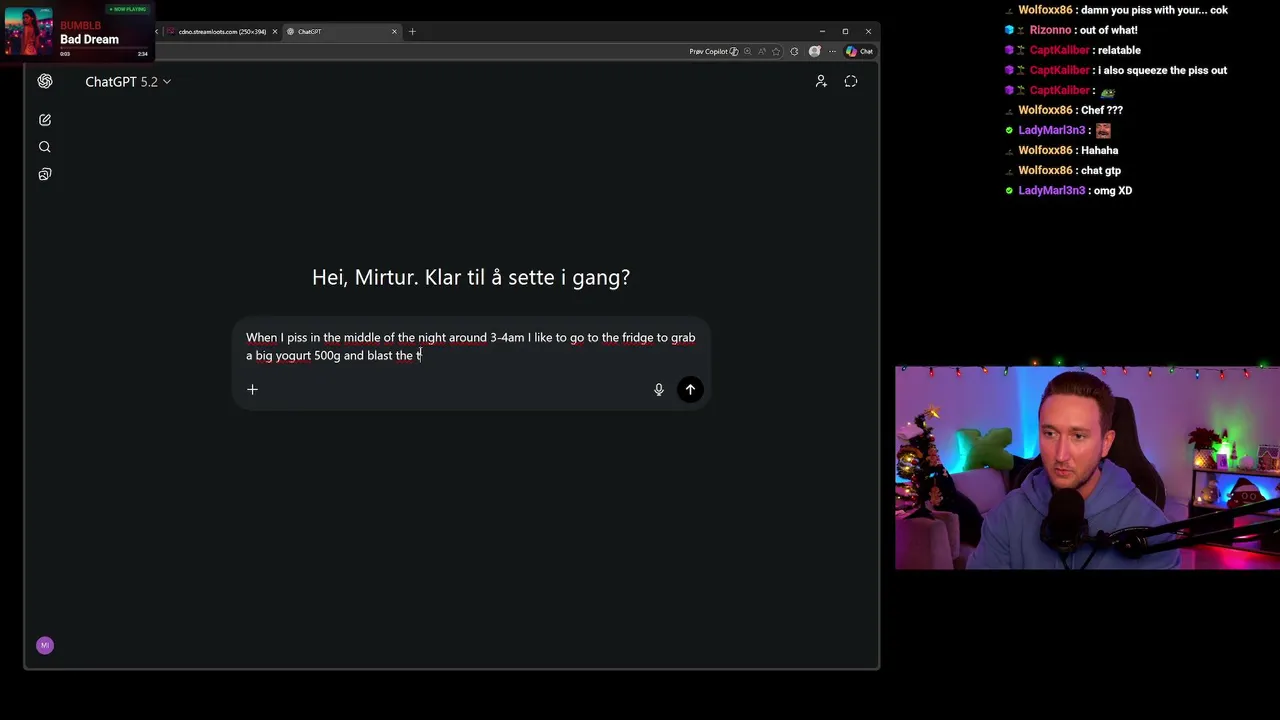Click chat message 'chat gtp'
Image resolution: width=1280 pixels, height=720 pixels.
(1101, 170)
